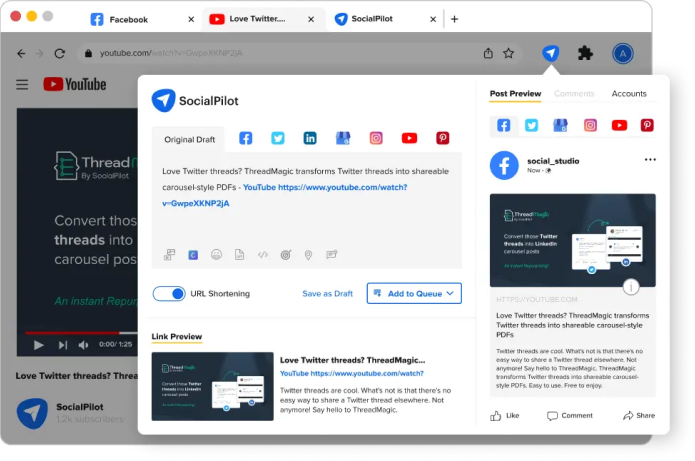The image size is (695, 461).
Task: Add media with the image/video icon
Action: [169, 254]
